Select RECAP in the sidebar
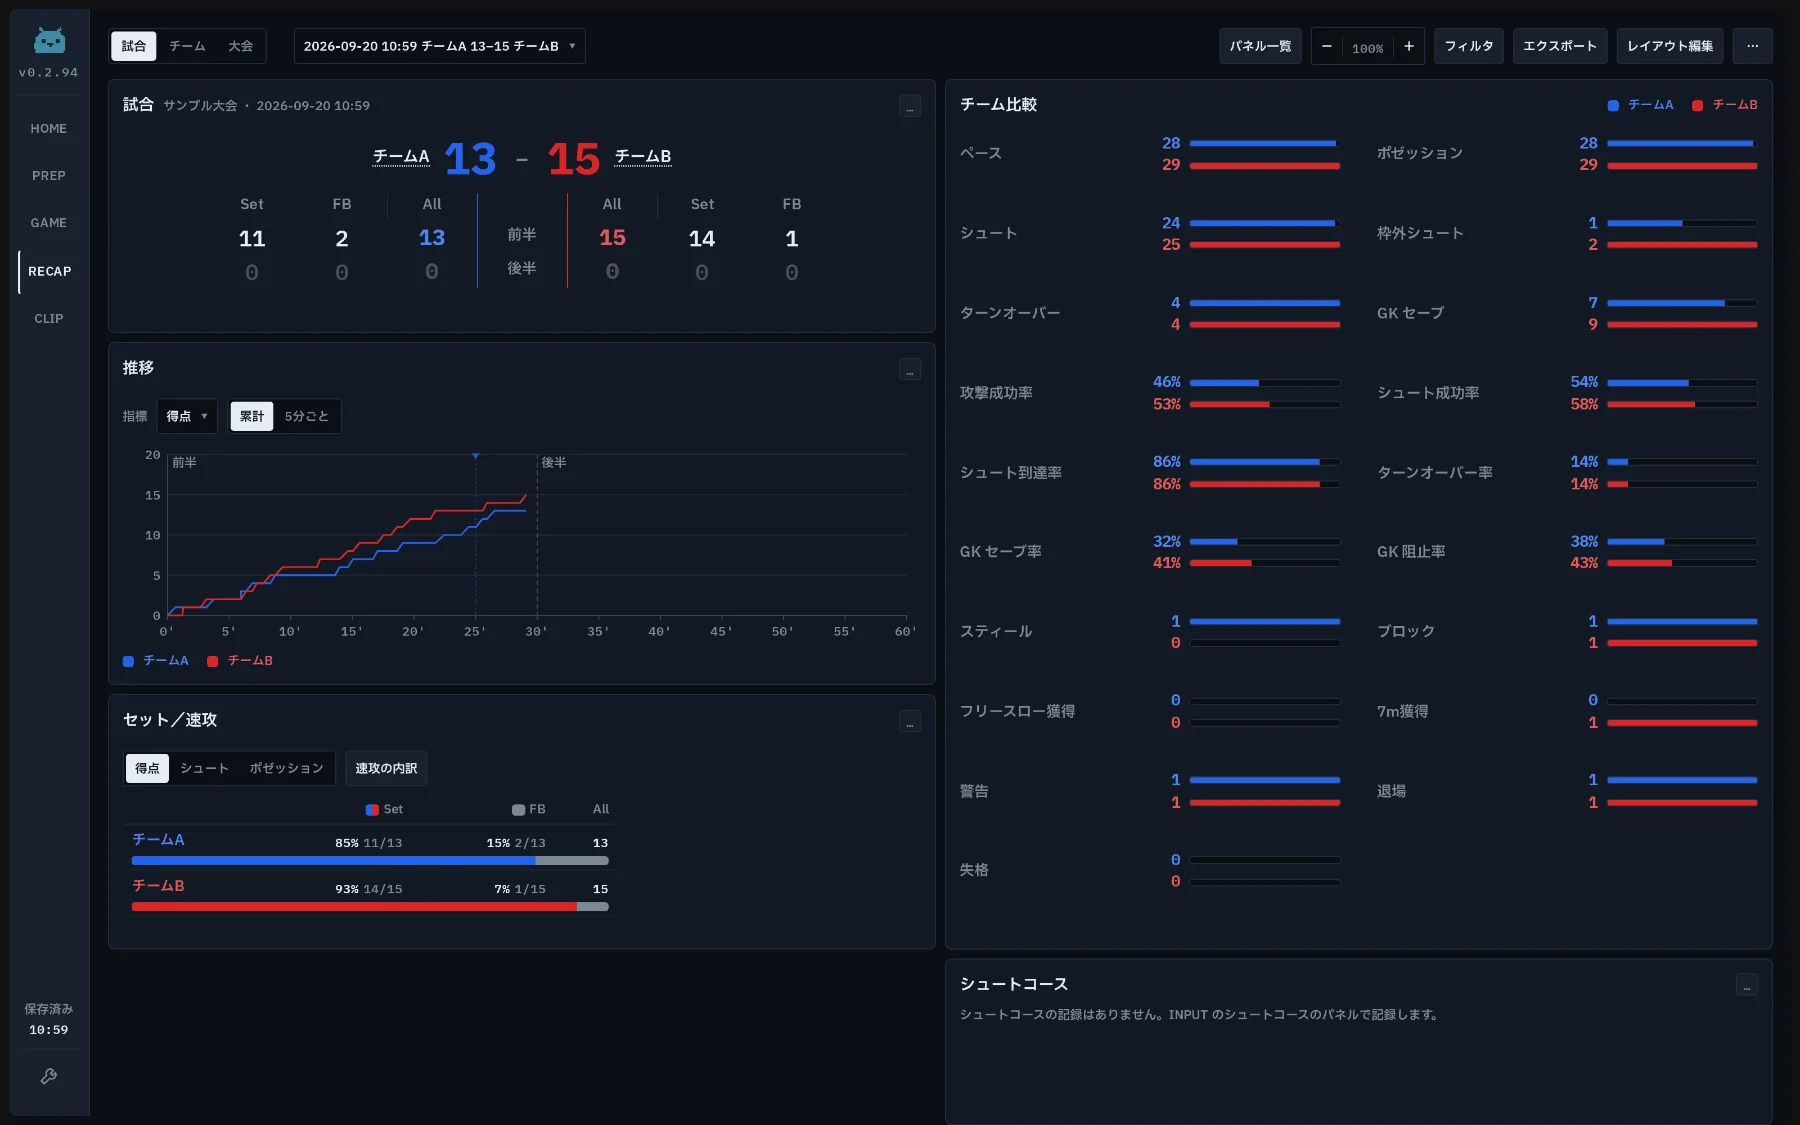The width and height of the screenshot is (1800, 1125). 49,272
